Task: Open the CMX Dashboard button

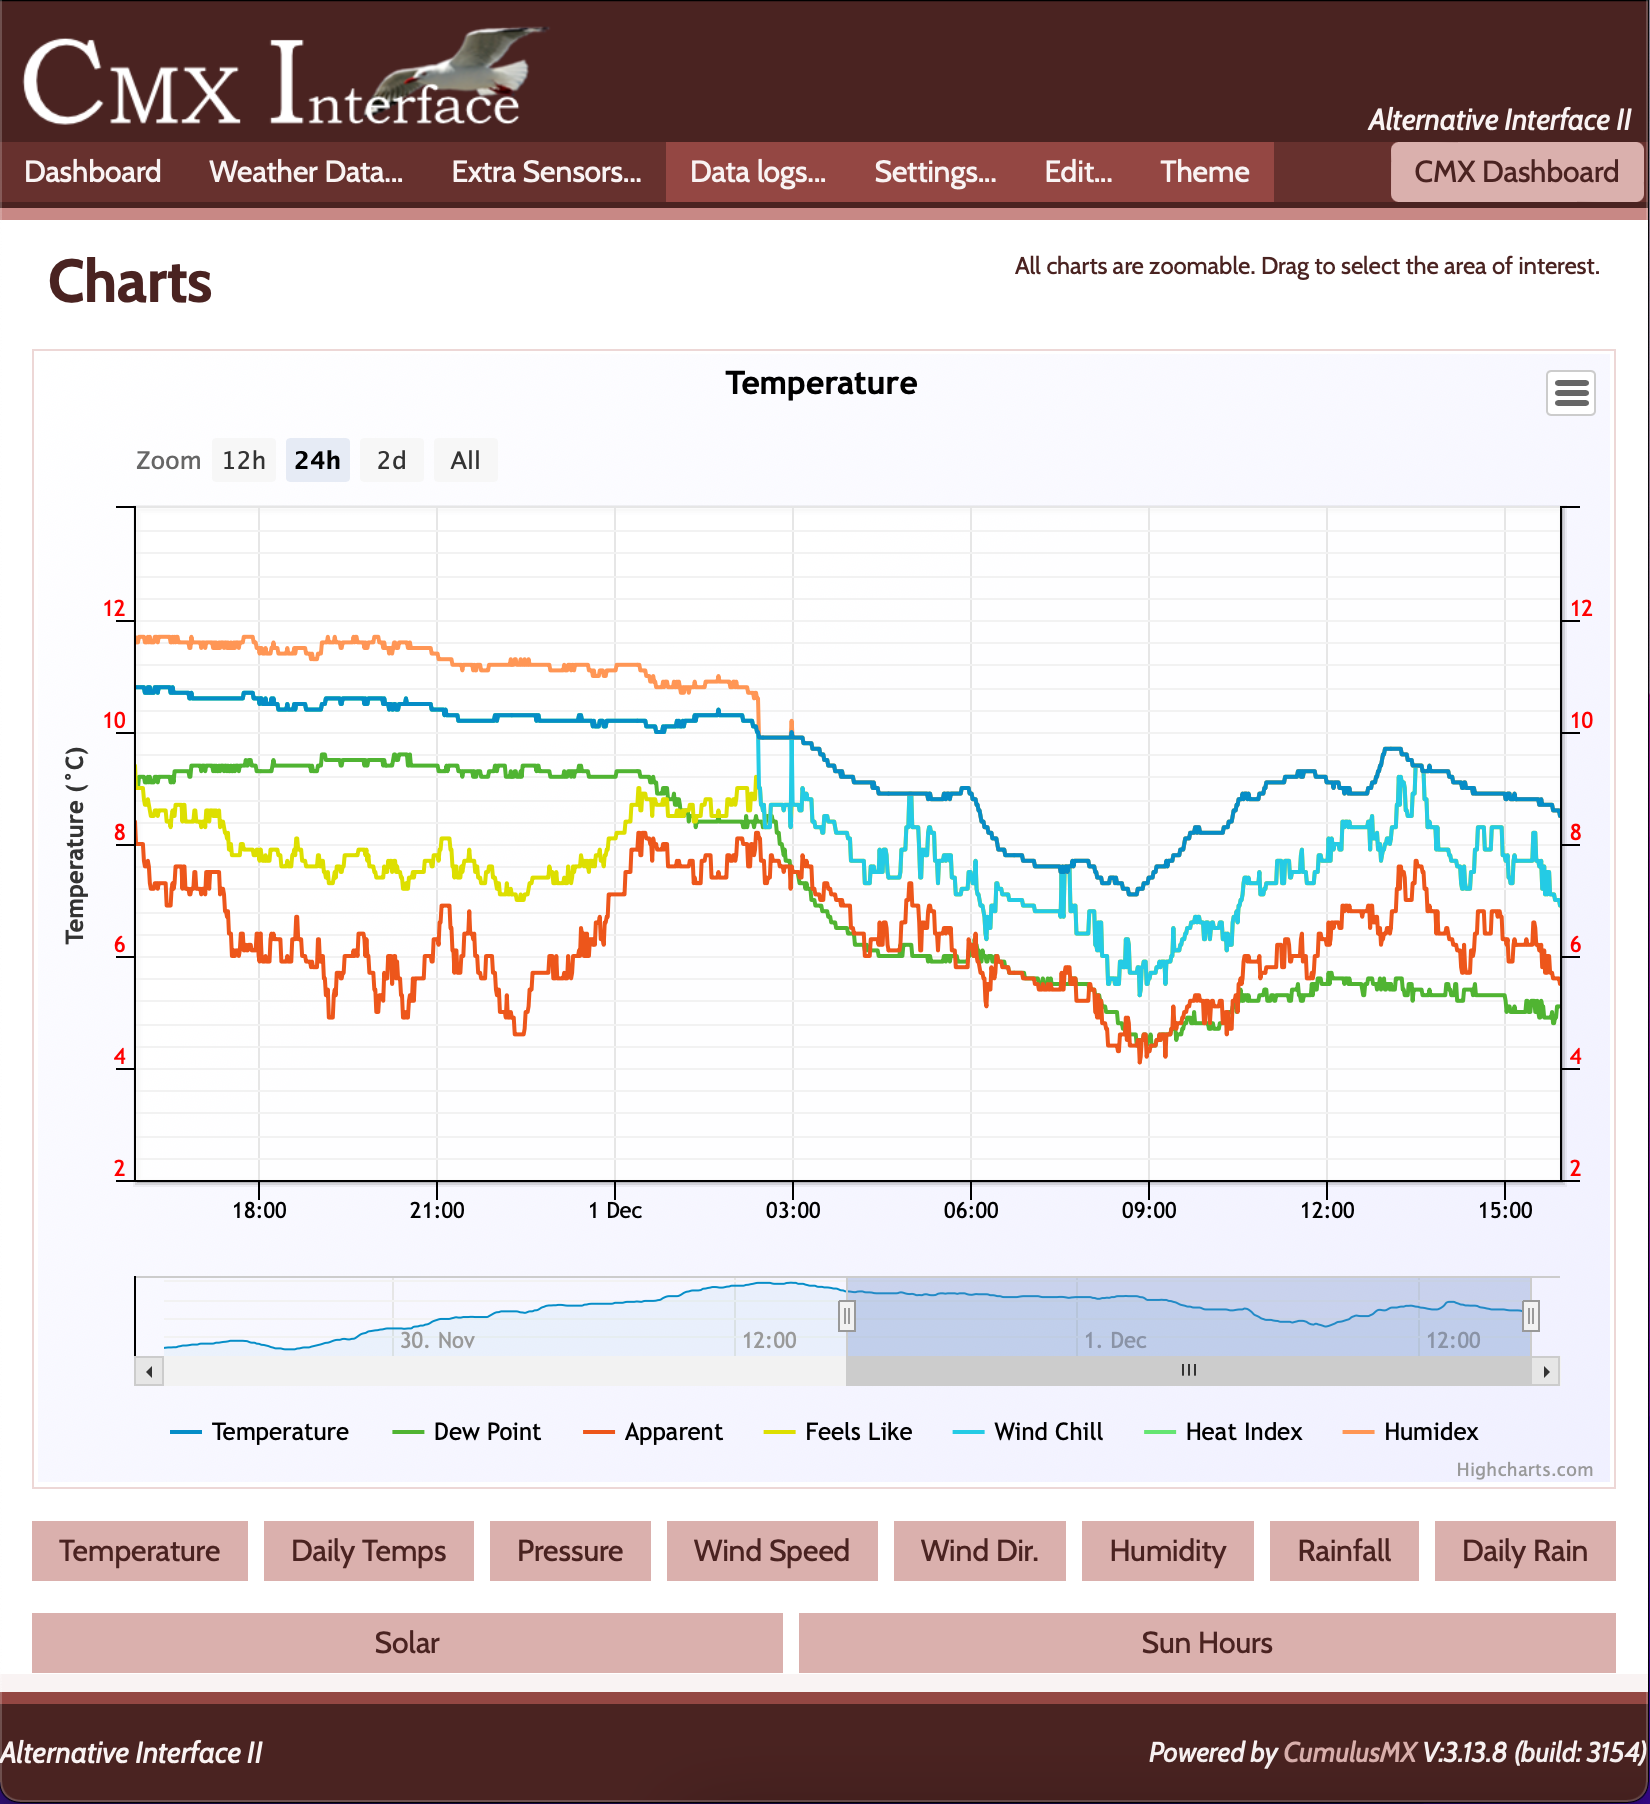Action: click(x=1516, y=172)
